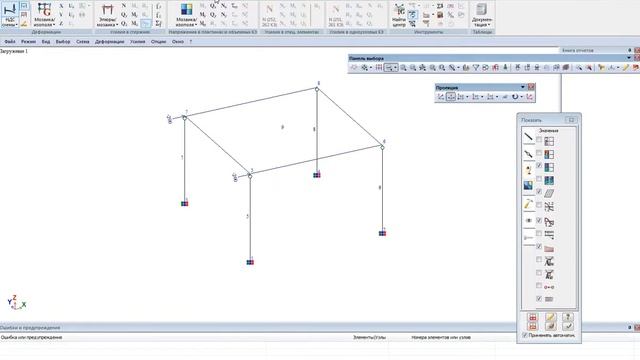Screen dimensions: 640x360
Task: Open the Окно menu
Action: coord(178,42)
